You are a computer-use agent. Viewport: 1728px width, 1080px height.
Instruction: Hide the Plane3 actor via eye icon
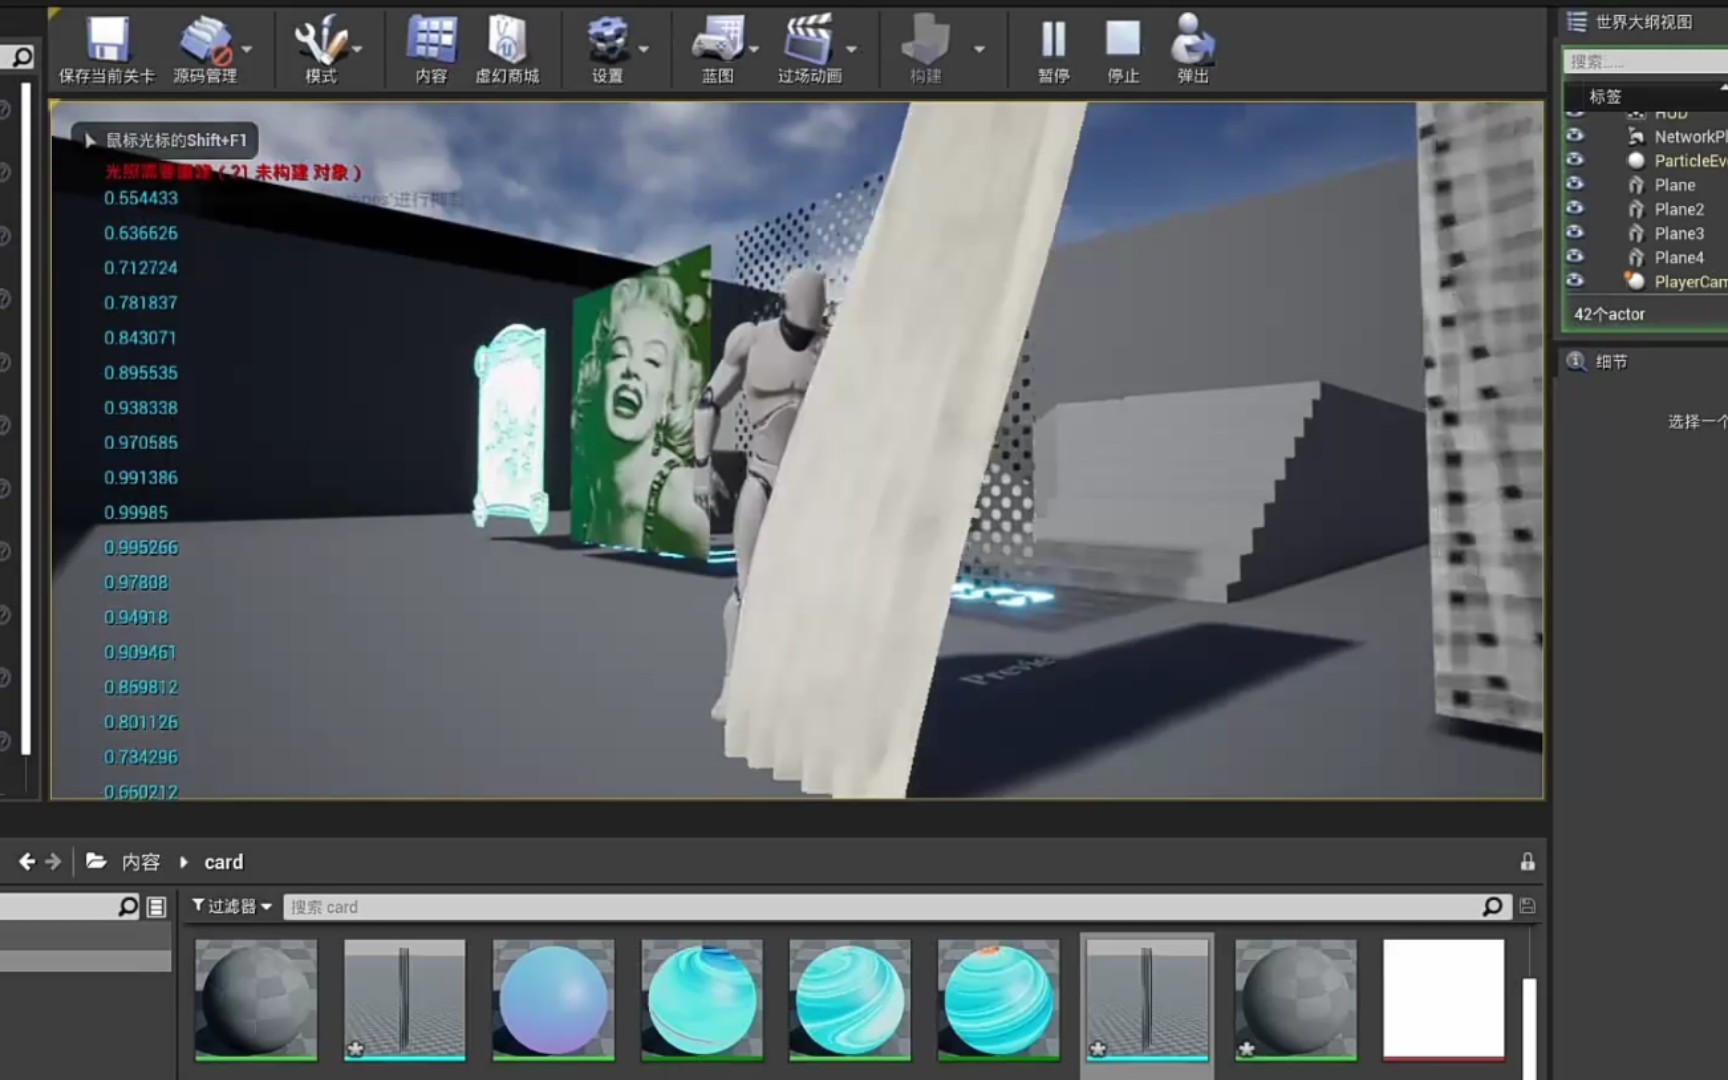pos(1575,233)
